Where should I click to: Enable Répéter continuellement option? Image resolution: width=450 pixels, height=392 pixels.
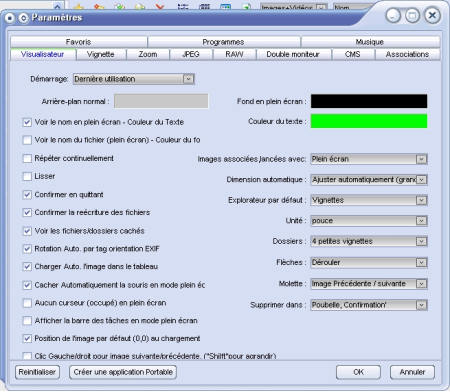[x=27, y=158]
